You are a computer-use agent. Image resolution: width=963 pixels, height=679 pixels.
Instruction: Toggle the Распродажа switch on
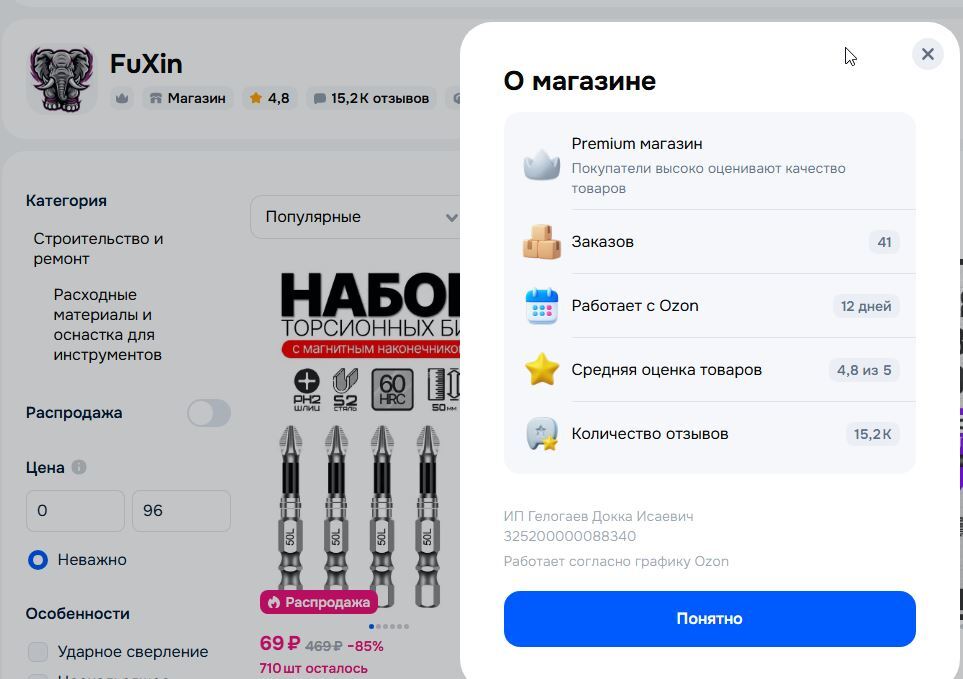[209, 413]
